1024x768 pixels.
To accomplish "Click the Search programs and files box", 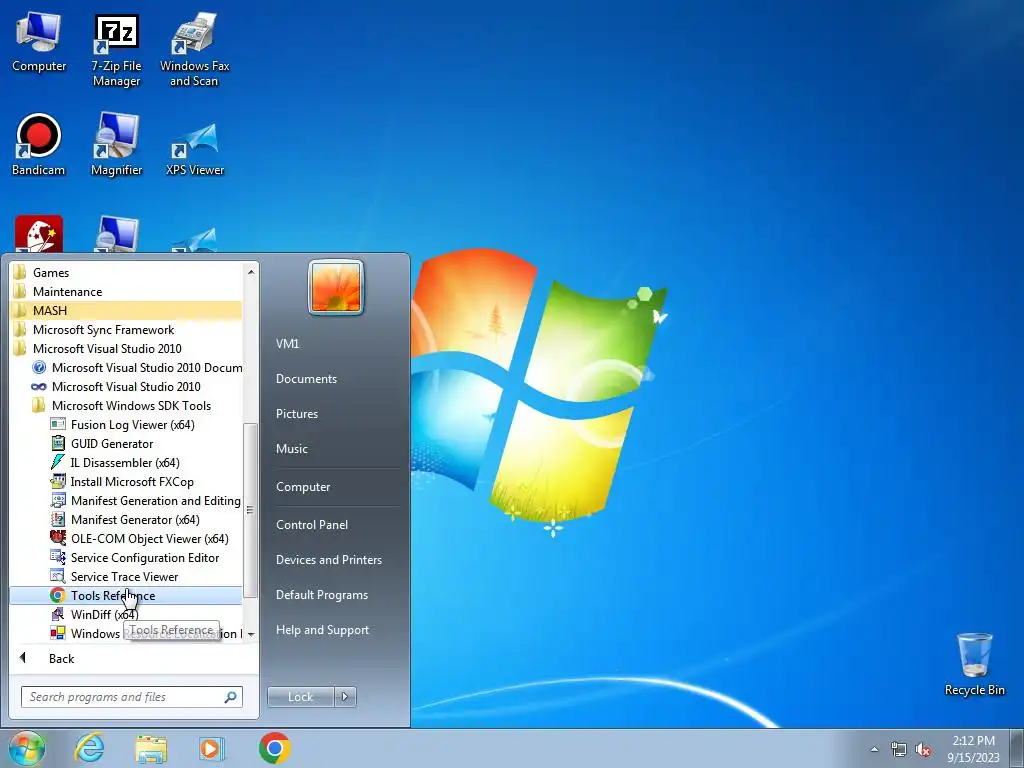I will (x=131, y=697).
